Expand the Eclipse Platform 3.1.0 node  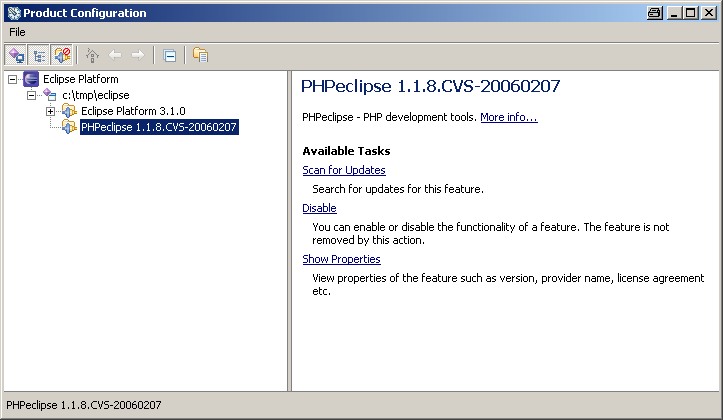[50, 111]
